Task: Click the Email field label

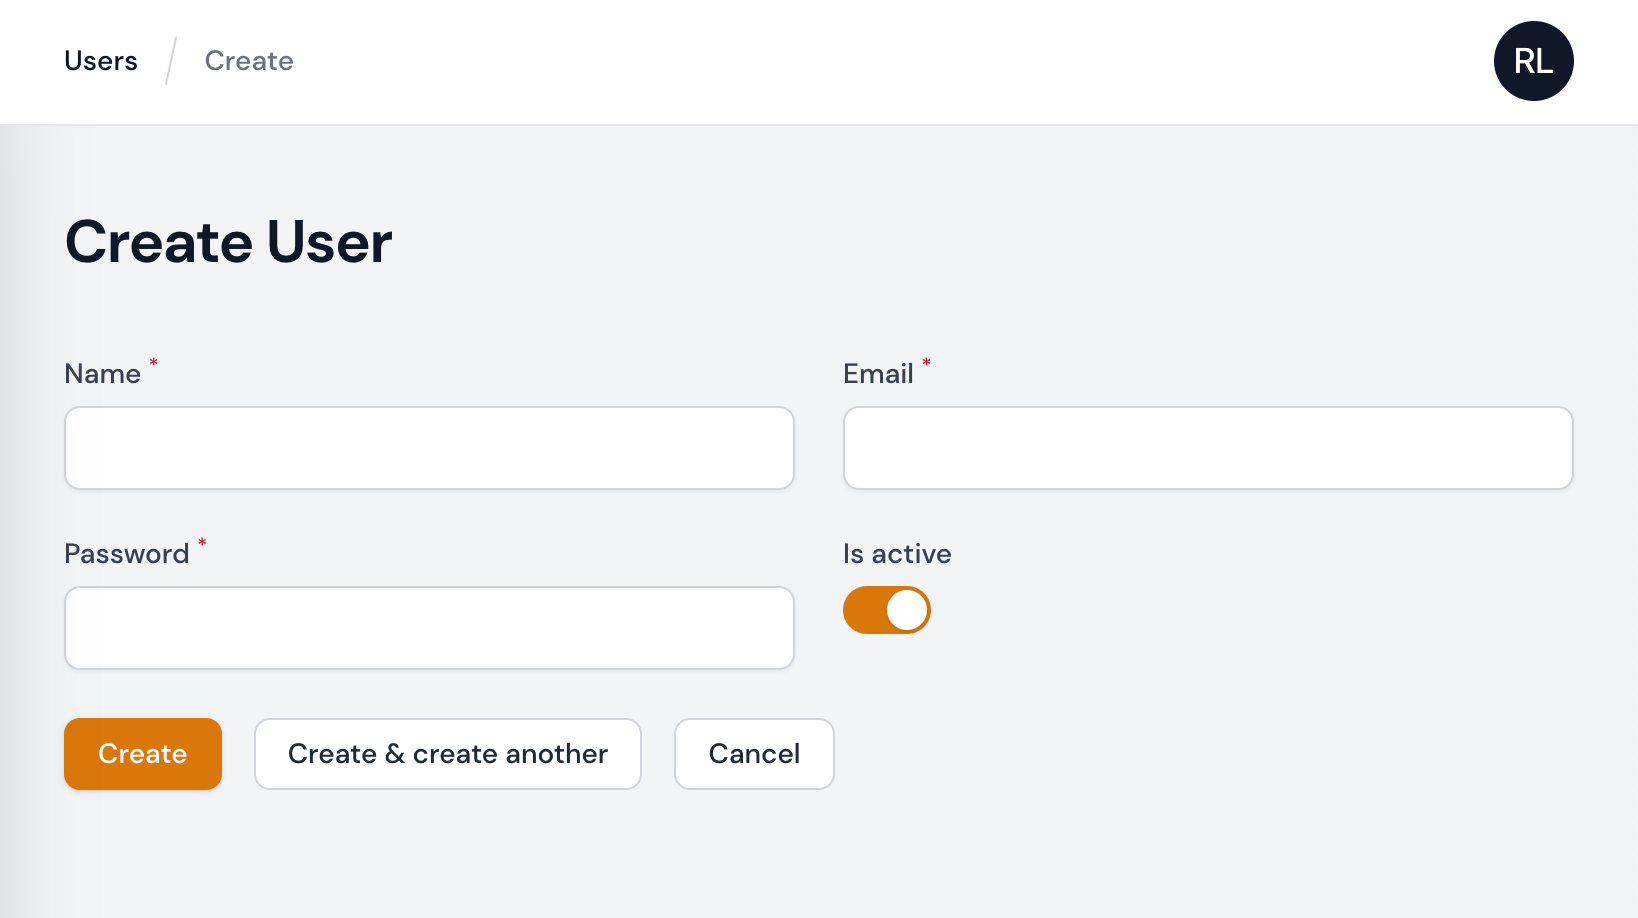Action: [879, 374]
